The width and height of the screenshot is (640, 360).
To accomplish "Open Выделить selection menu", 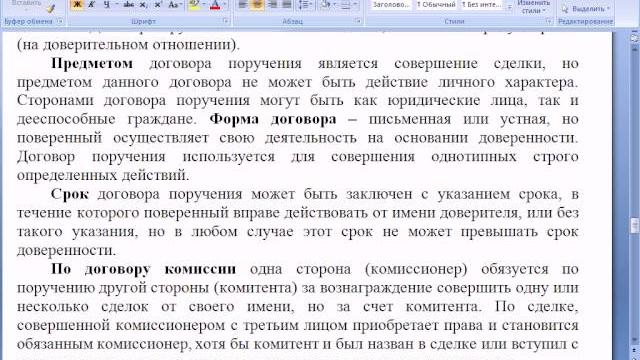I will (586, 9).
